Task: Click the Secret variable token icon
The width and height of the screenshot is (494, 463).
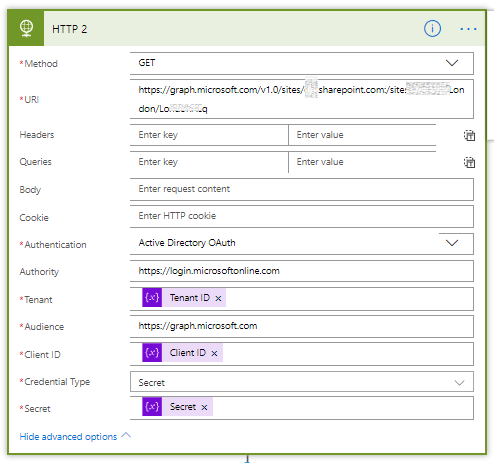Action: pyautogui.click(x=152, y=407)
